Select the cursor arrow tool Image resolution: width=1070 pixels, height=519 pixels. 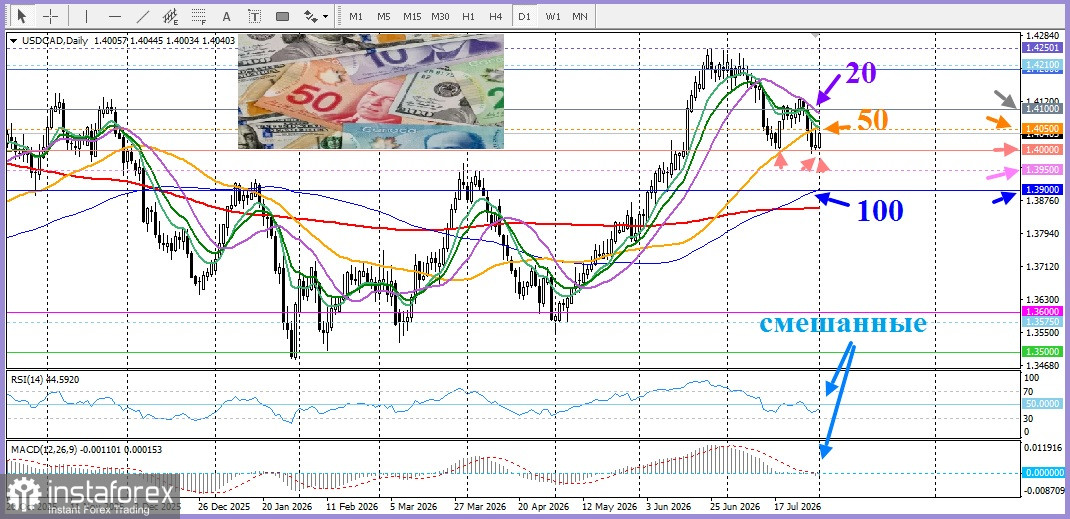(22, 16)
